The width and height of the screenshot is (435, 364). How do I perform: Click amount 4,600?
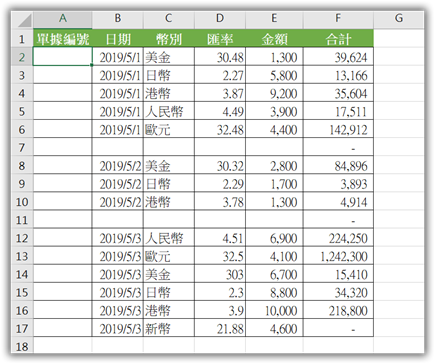tap(283, 329)
